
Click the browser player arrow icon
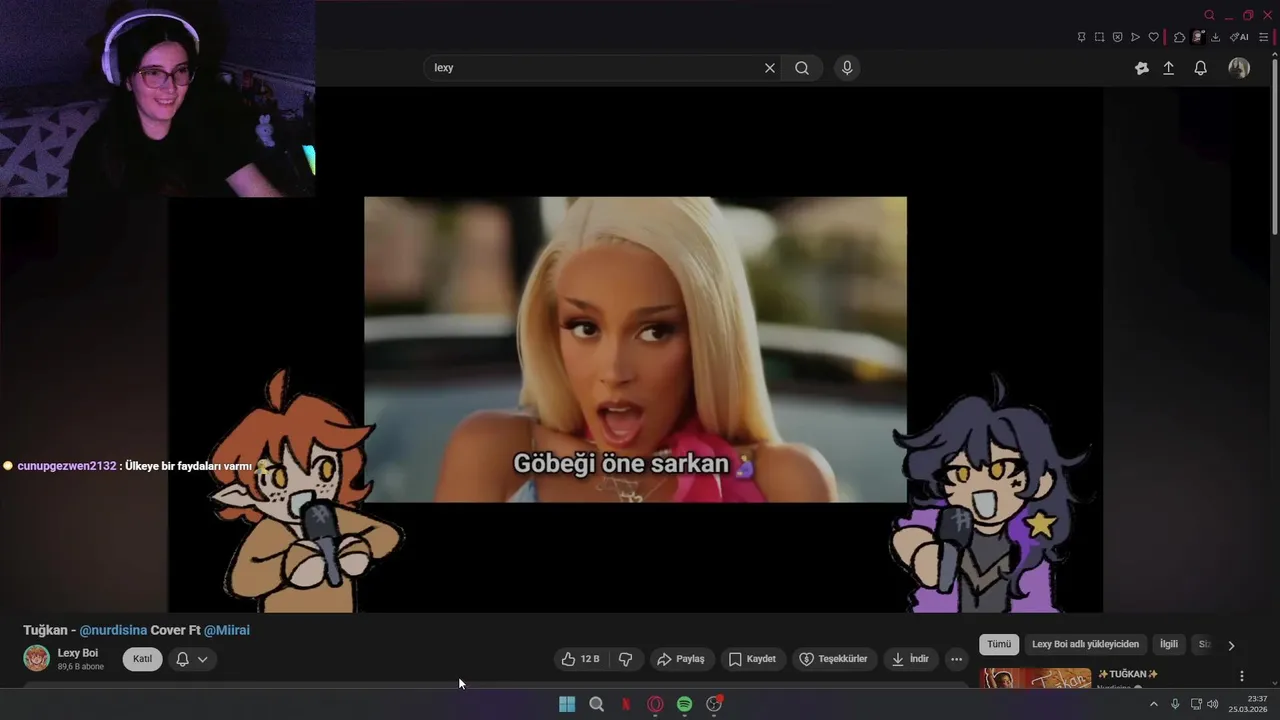tap(1135, 37)
